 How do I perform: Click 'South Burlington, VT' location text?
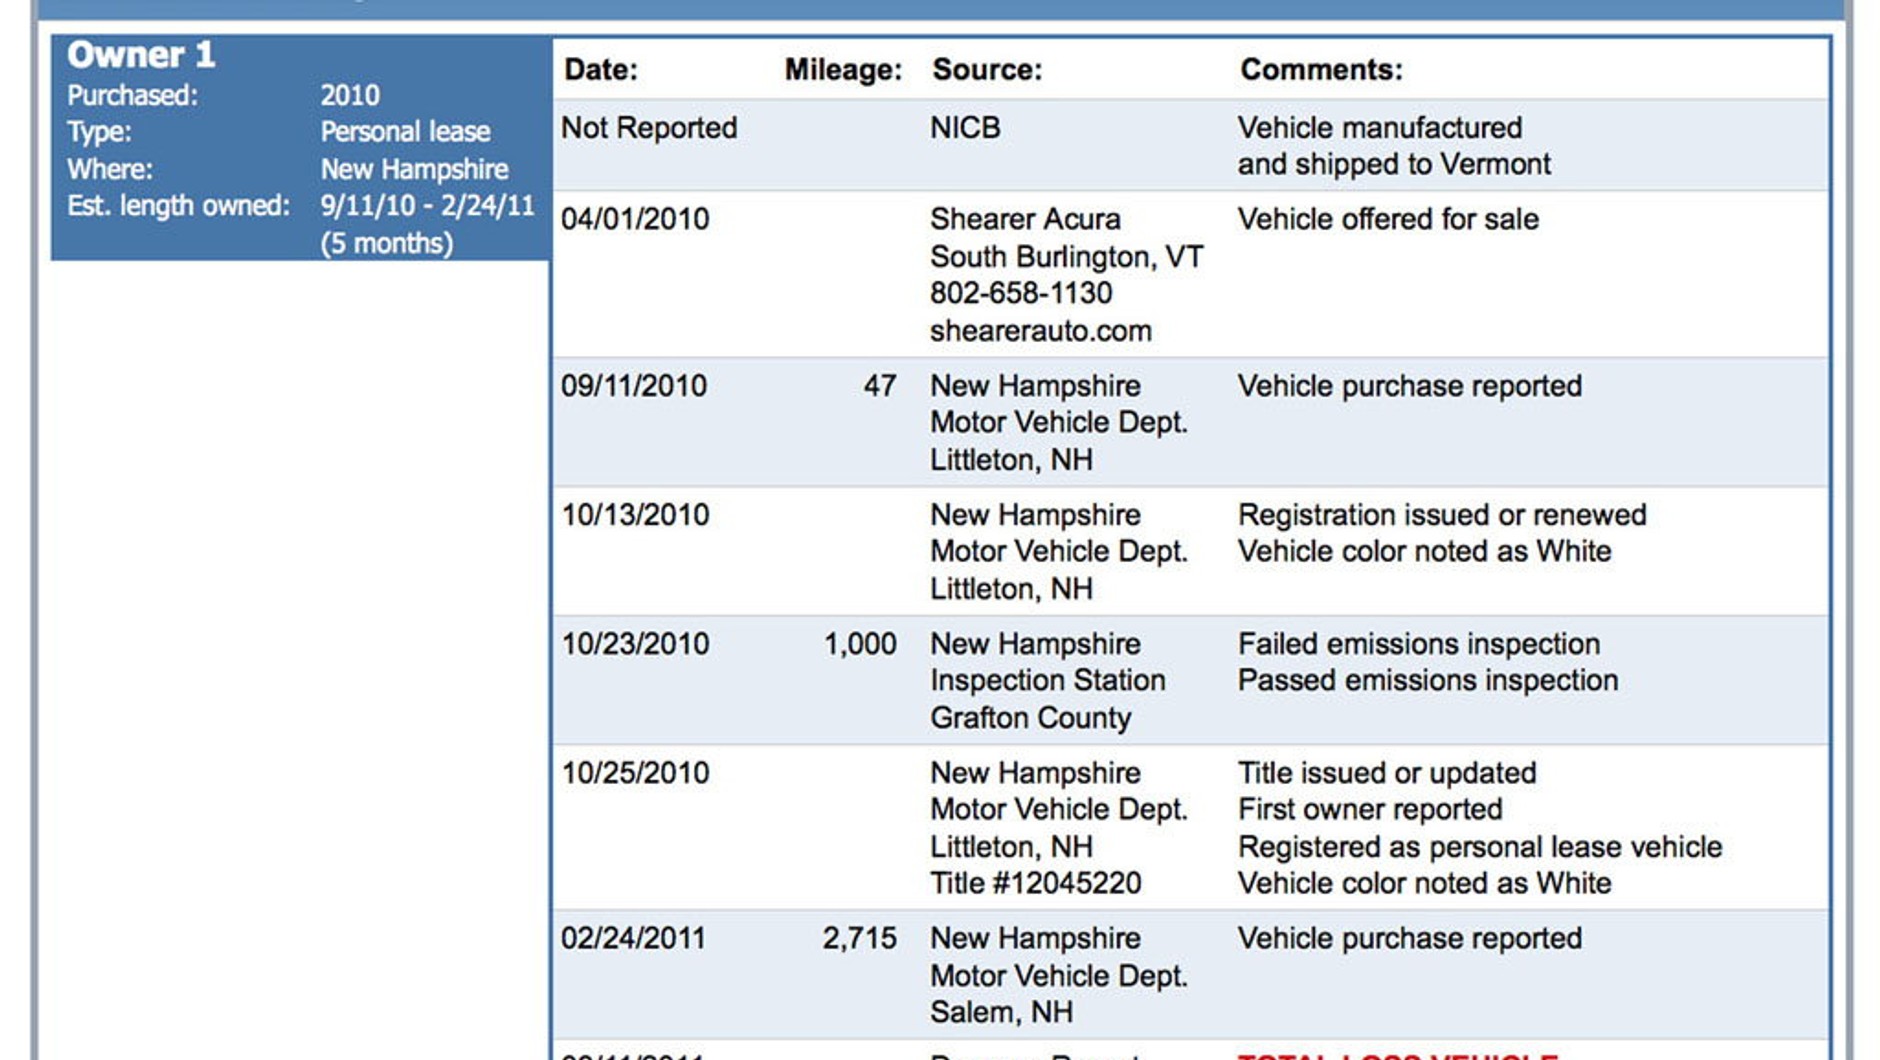[1066, 257]
